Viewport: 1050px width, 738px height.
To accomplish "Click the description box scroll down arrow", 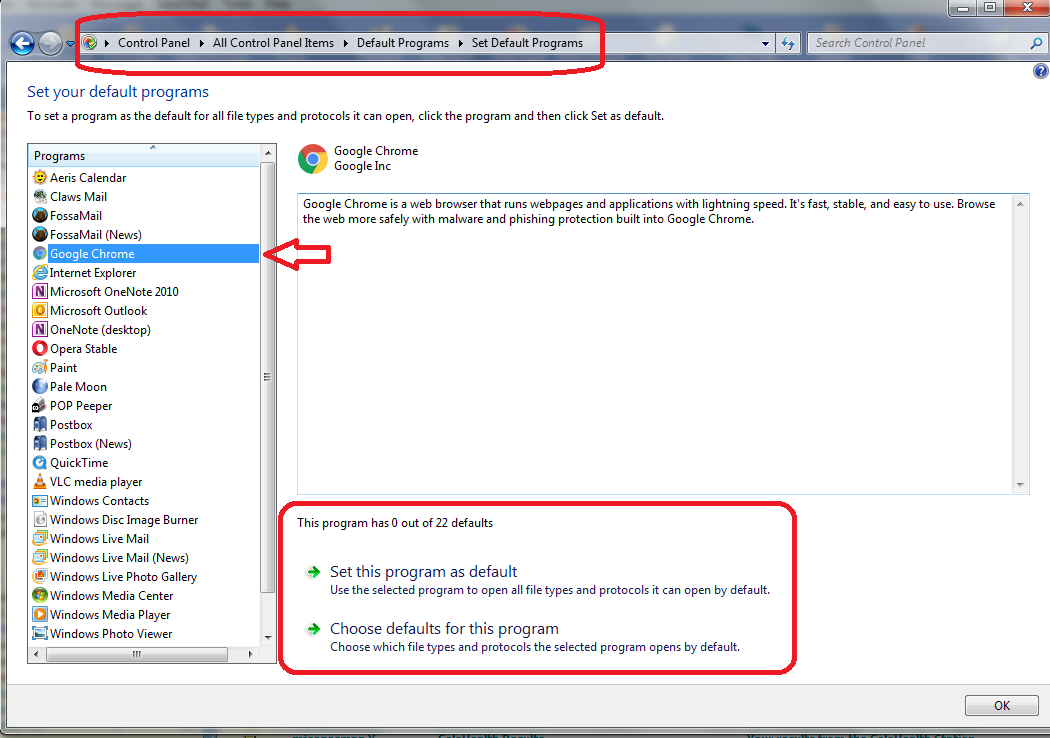I will coord(1020,484).
